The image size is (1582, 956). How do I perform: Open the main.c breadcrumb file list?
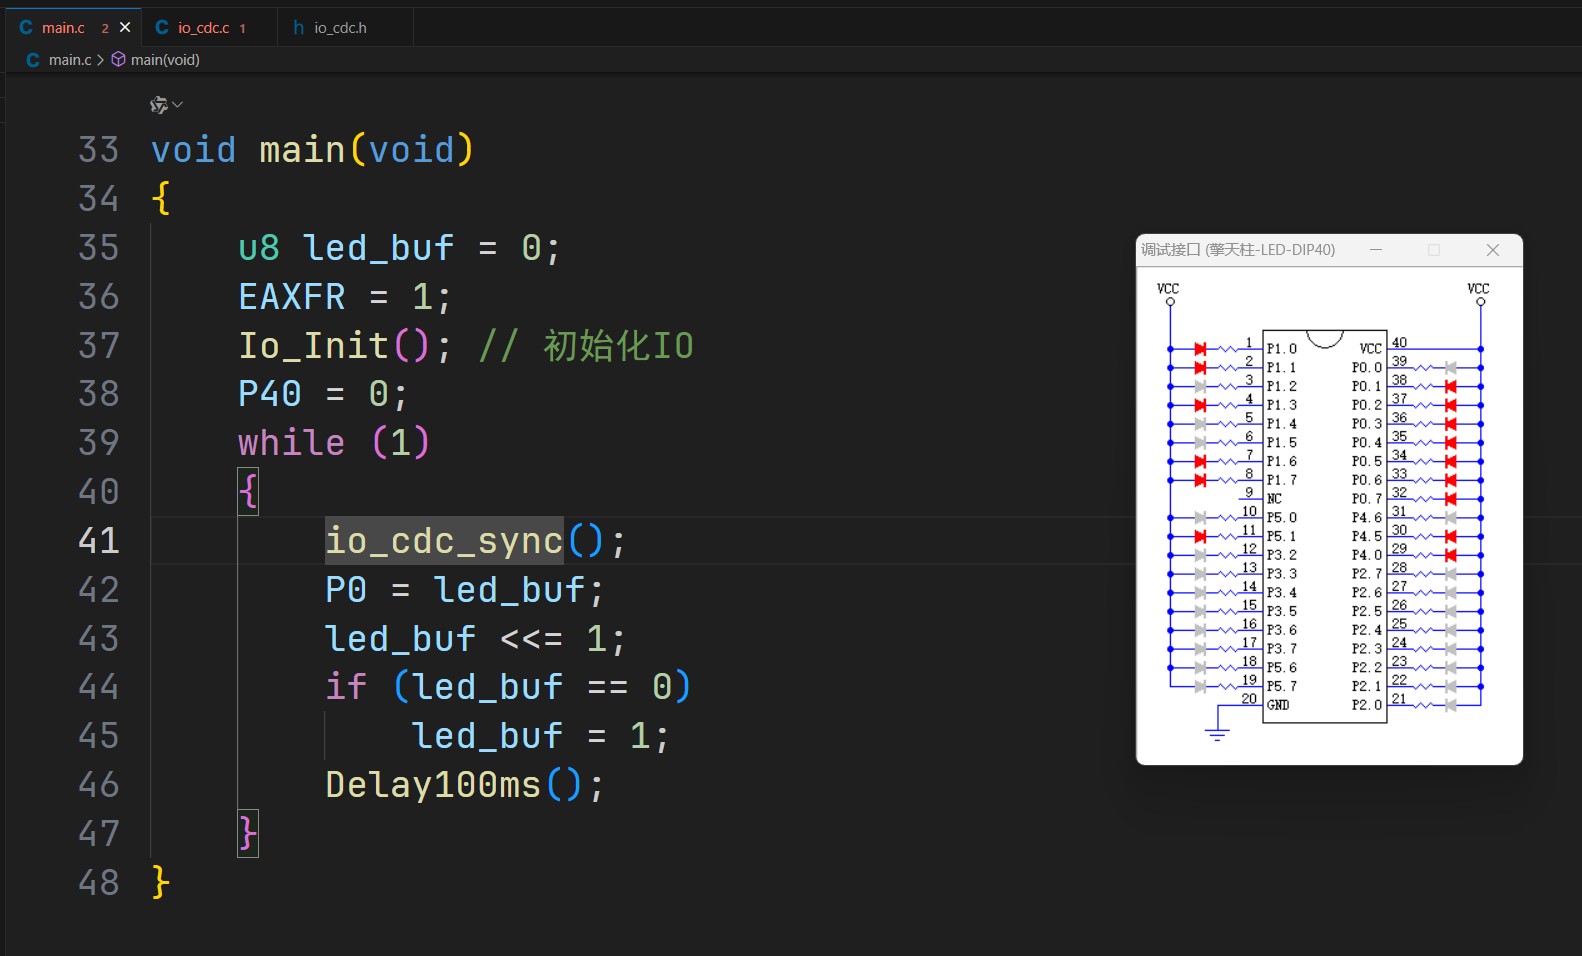pyautogui.click(x=69, y=60)
